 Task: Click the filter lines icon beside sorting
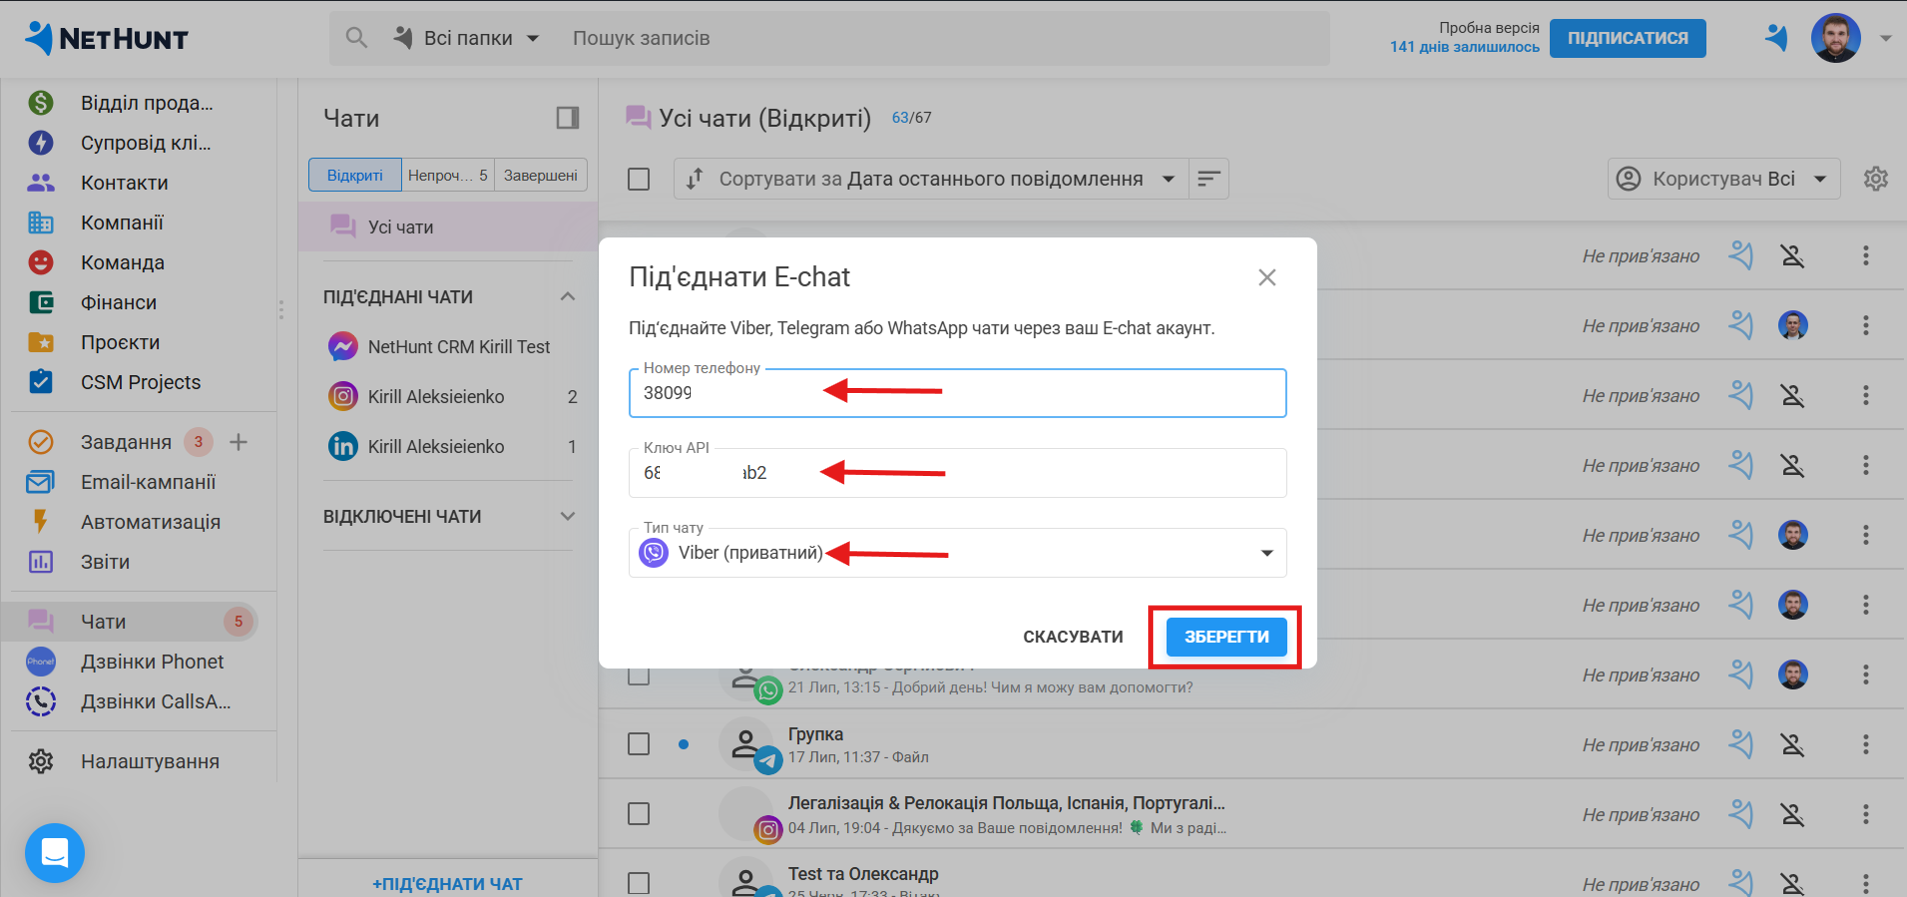1208,179
